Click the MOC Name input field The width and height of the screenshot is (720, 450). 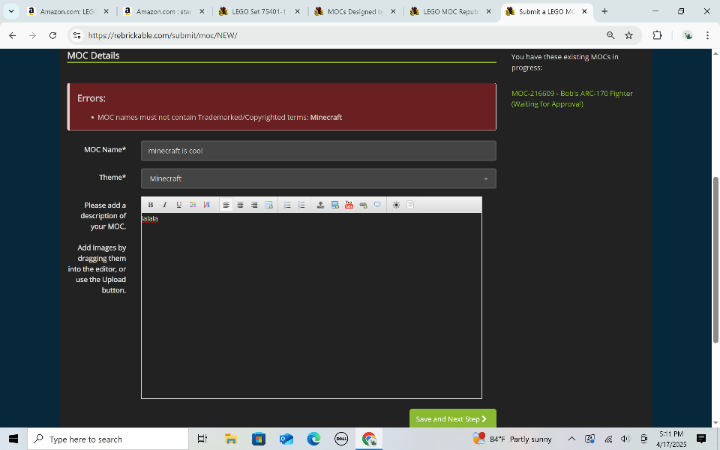318,150
